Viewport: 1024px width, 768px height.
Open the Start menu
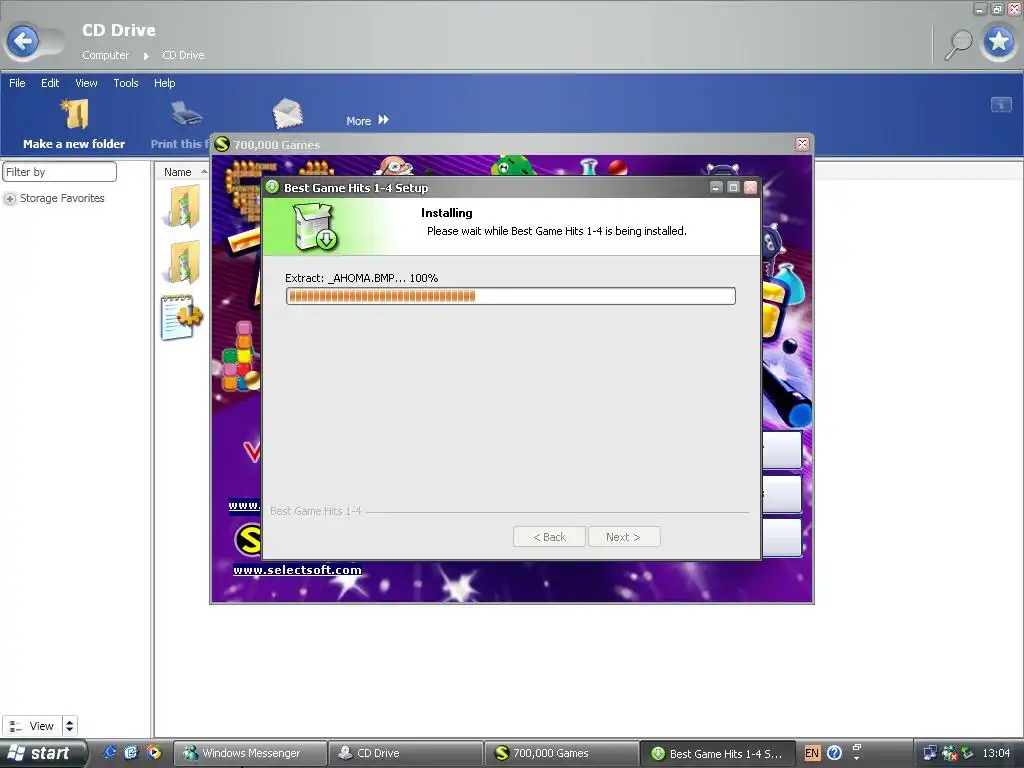(x=43, y=753)
